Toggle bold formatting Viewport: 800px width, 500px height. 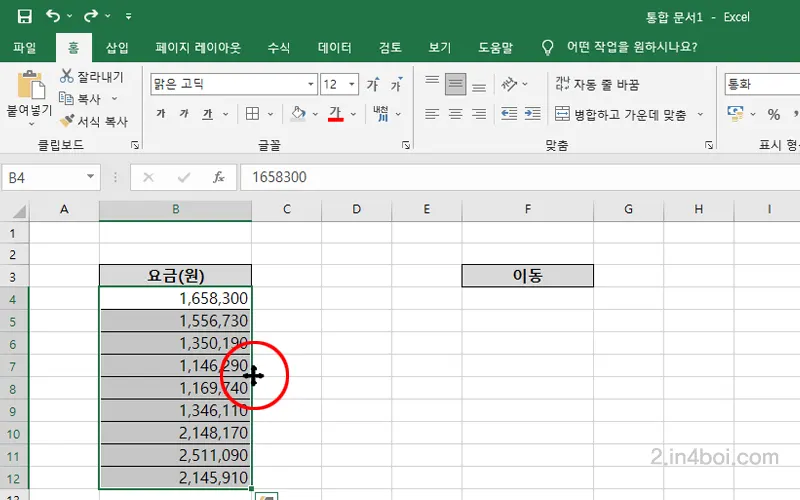161,114
